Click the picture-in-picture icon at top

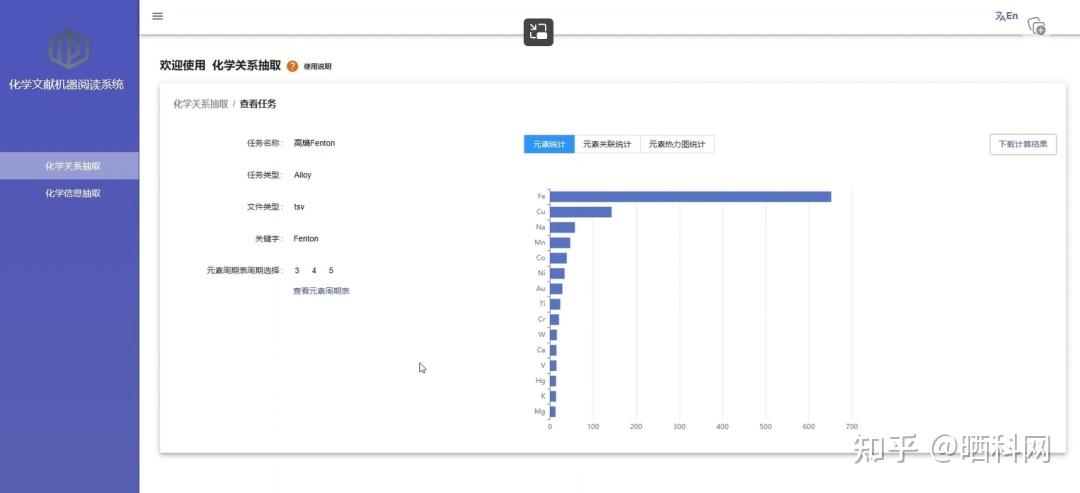(x=538, y=32)
